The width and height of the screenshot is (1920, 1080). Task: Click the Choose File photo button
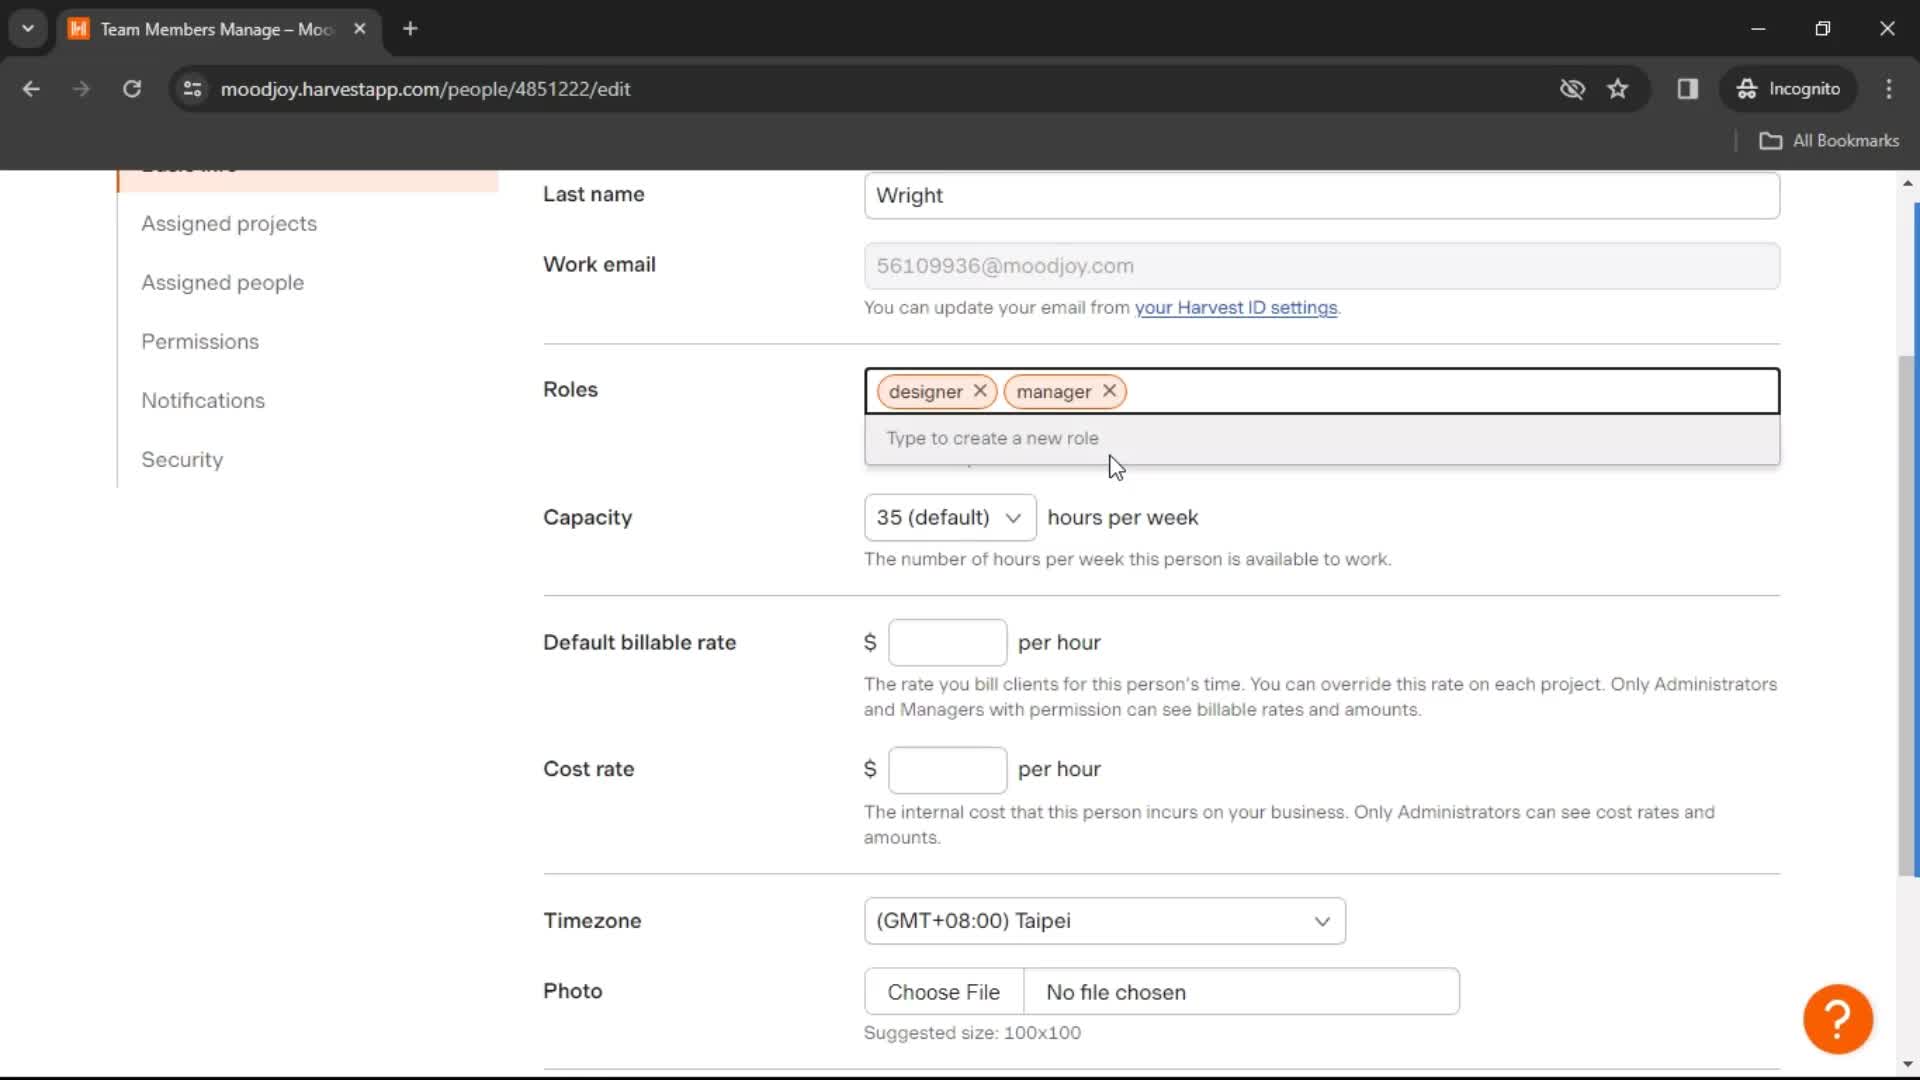943,992
